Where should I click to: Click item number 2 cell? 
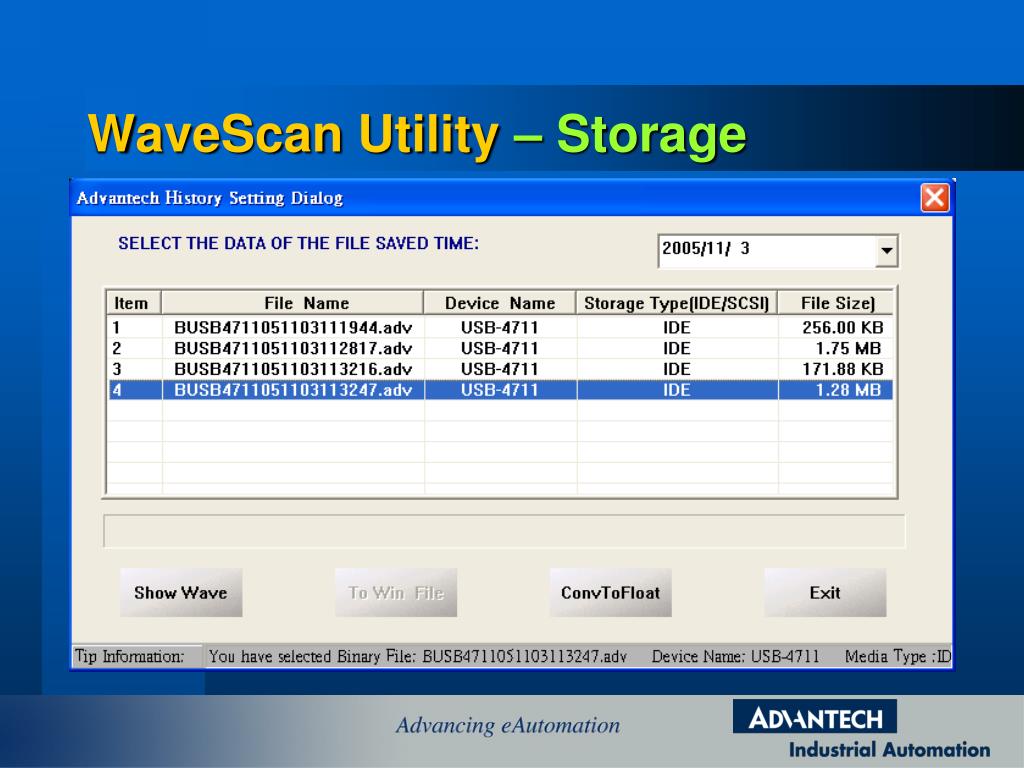(x=135, y=348)
